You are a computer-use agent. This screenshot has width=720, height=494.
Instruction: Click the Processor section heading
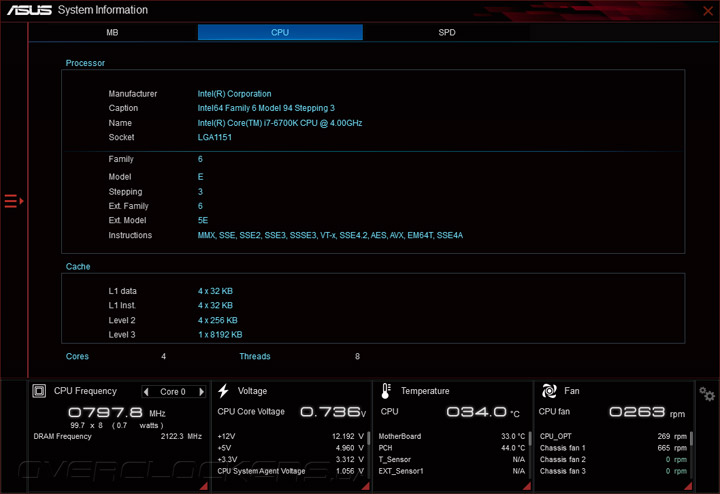85,63
